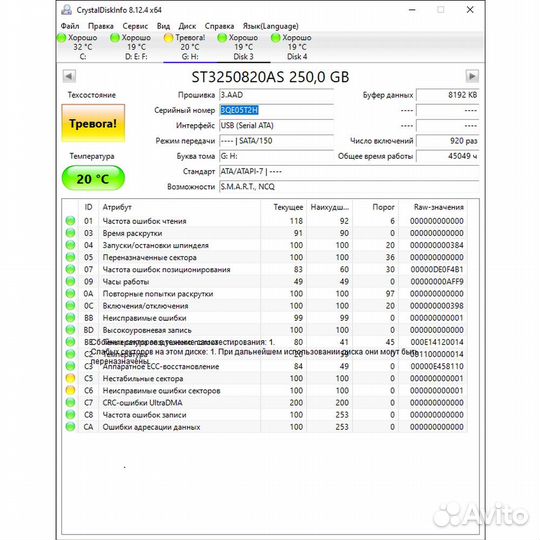Minimize the CrystalDiskInfo window
540x540 pixels.
(x=412, y=10)
